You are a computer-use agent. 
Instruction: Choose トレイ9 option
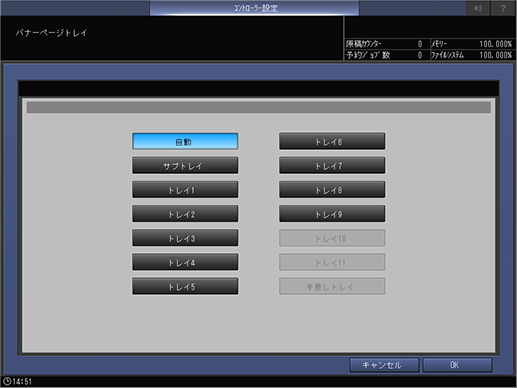tap(332, 214)
